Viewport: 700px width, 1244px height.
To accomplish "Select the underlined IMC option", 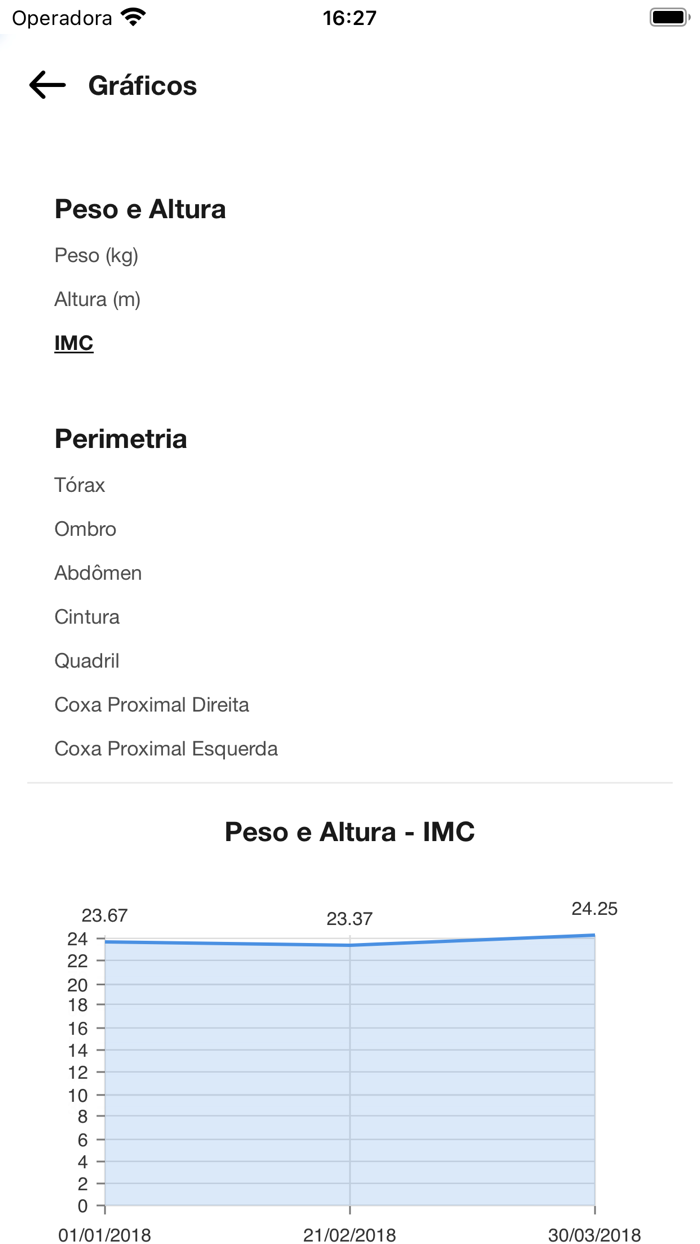I will [74, 343].
